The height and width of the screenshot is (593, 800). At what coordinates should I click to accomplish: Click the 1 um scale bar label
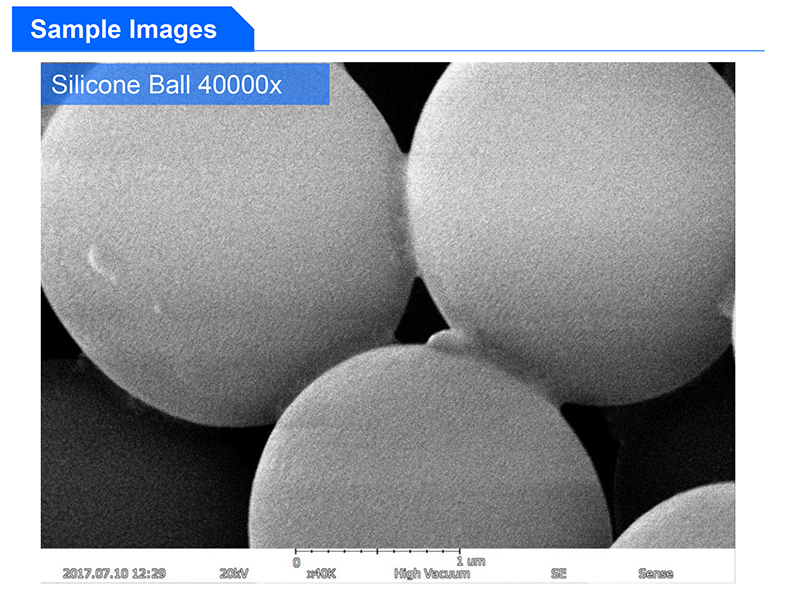coord(470,561)
